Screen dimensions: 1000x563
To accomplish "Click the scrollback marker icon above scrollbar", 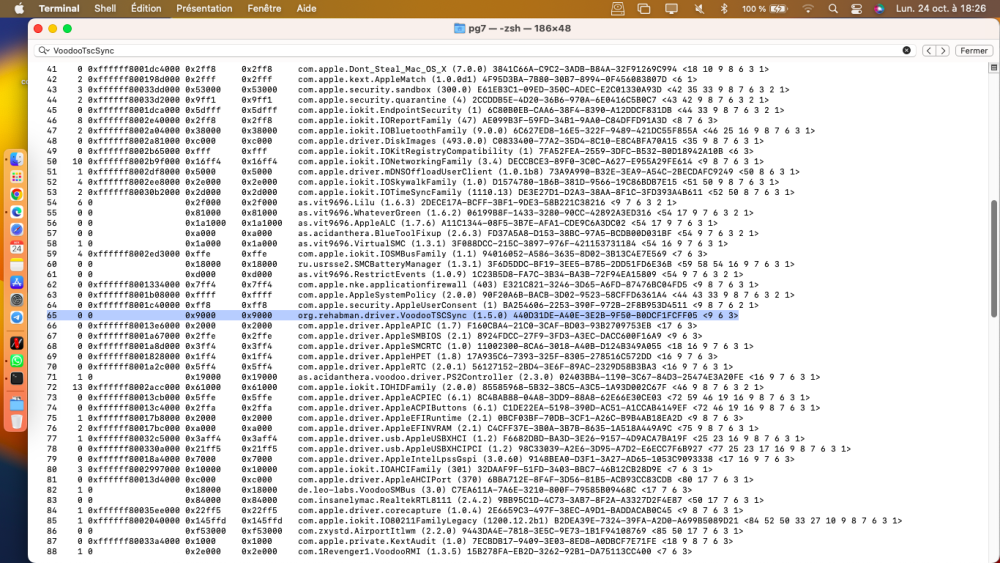I will (994, 67).
